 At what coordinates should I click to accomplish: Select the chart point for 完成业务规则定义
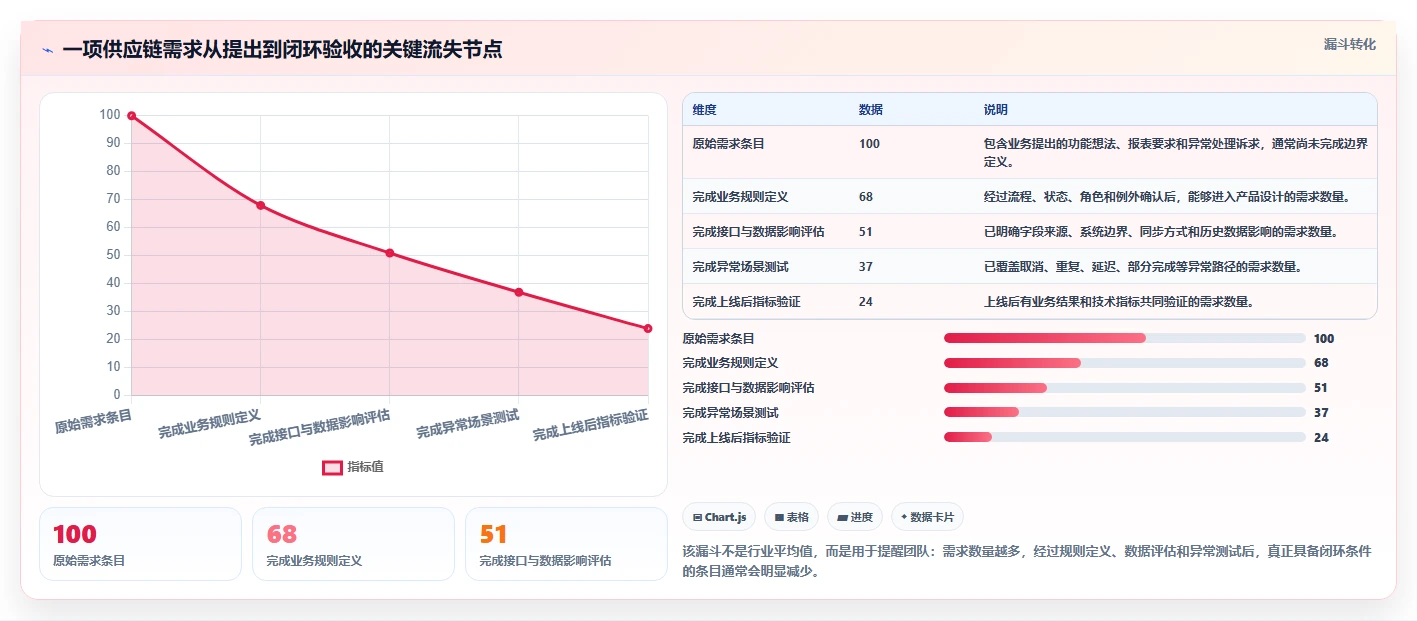(x=260, y=205)
